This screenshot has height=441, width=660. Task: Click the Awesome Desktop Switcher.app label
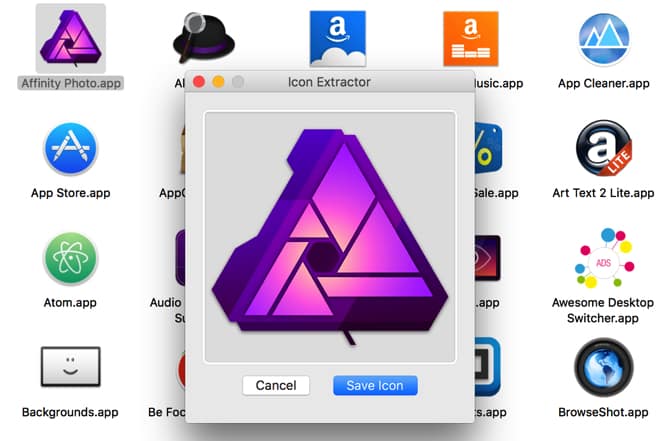pyautogui.click(x=603, y=310)
